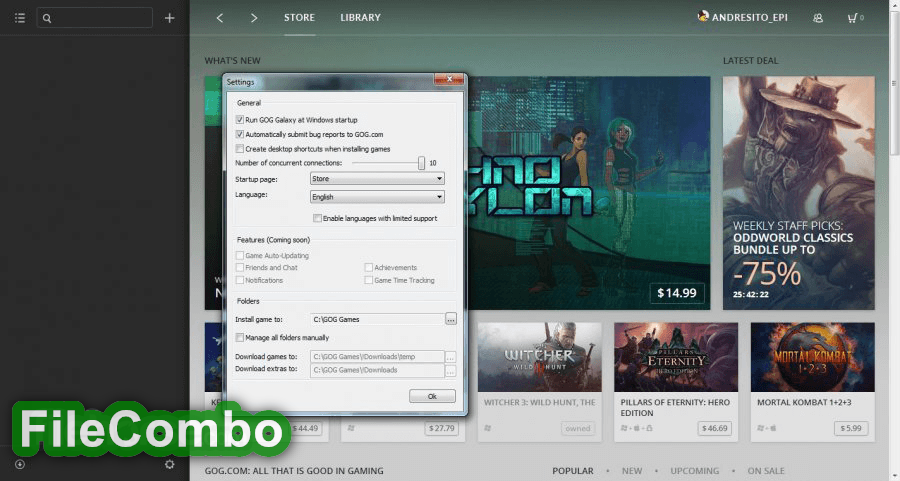Tick Game Time Tracking checkbox
The height and width of the screenshot is (481, 900).
(368, 280)
